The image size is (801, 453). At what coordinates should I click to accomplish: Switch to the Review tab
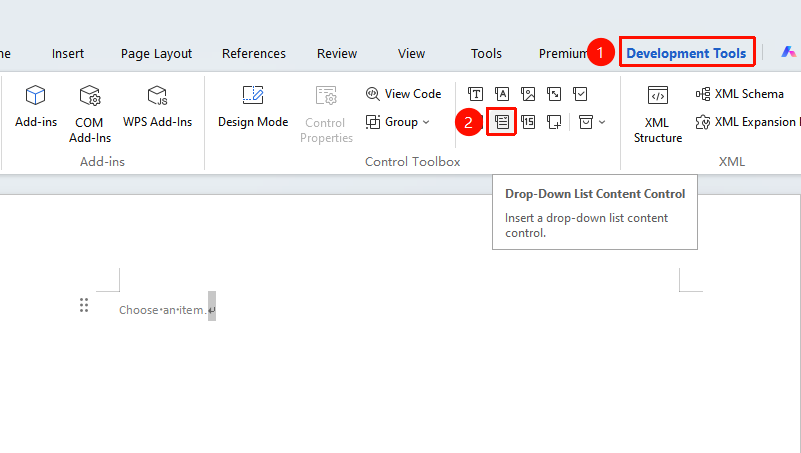pos(337,53)
